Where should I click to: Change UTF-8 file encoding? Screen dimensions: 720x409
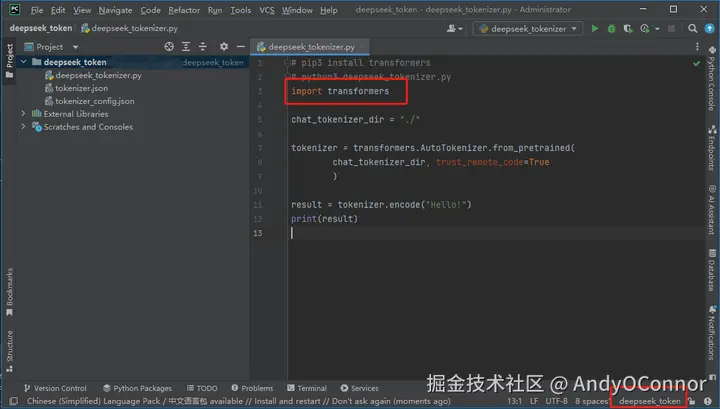[557, 401]
